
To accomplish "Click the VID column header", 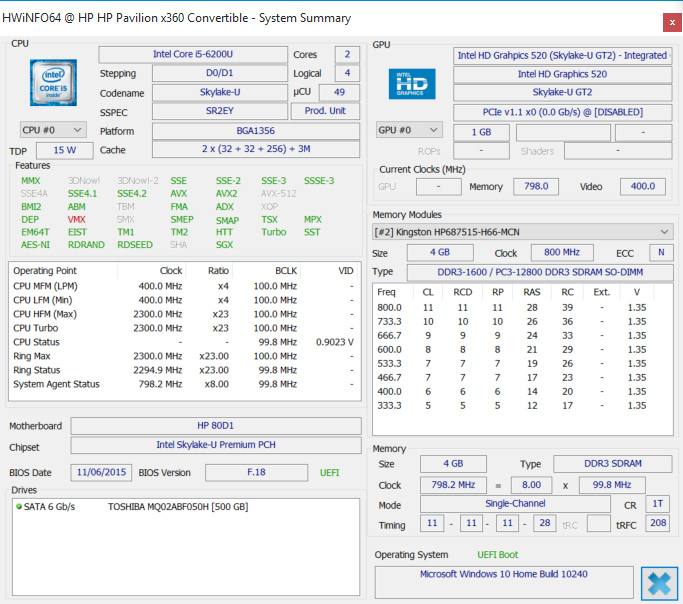I will coord(346,271).
